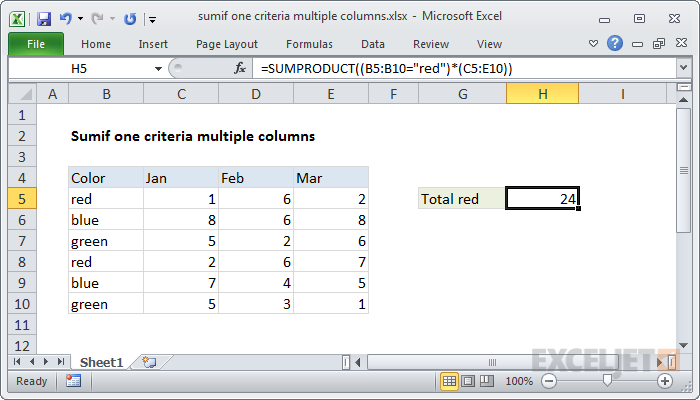Click the Insert Function fx icon
This screenshot has width=700, height=400.
coord(240,68)
